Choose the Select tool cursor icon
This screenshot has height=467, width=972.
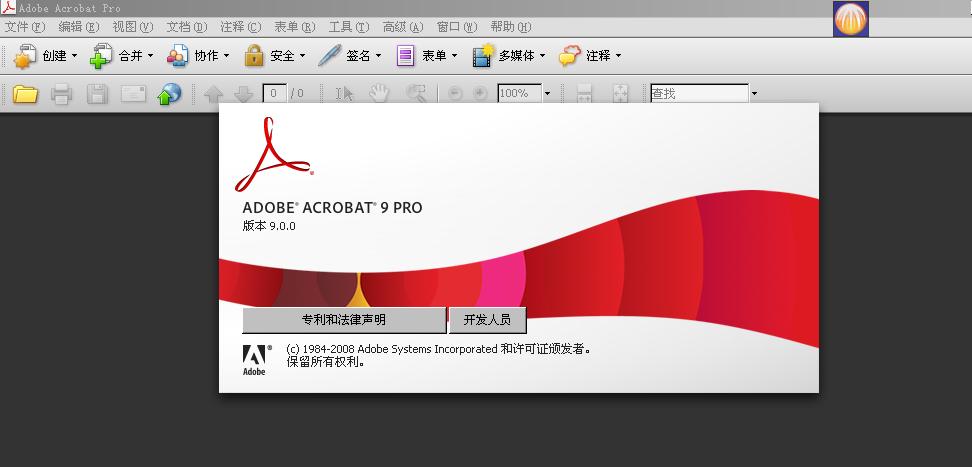[344, 94]
